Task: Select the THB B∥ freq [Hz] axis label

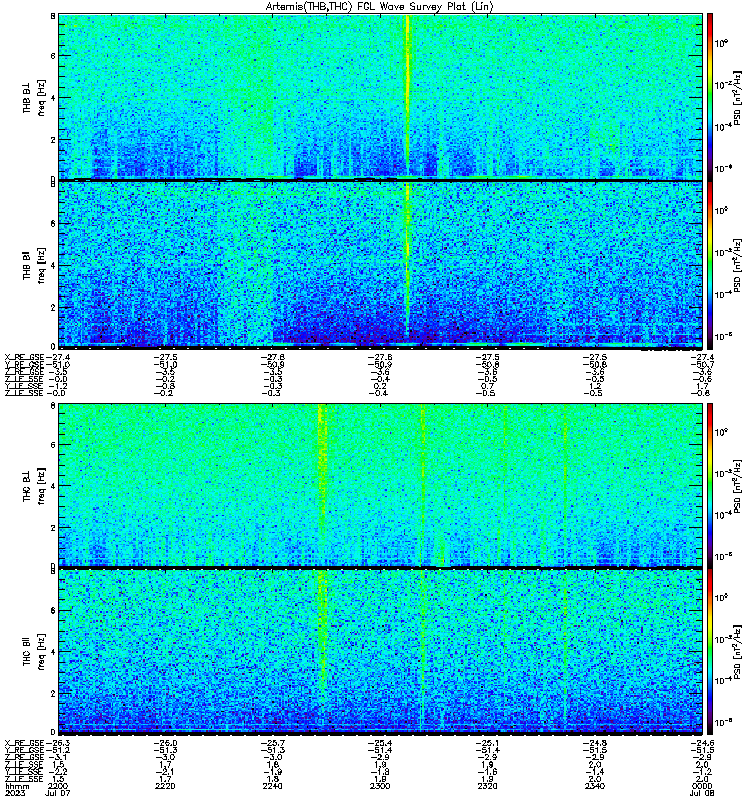Action: (34, 265)
